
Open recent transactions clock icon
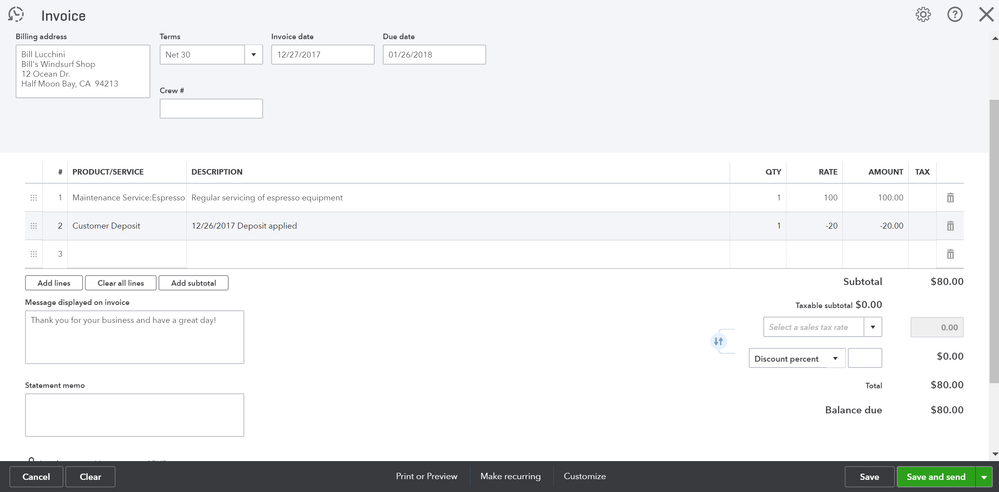[x=16, y=15]
